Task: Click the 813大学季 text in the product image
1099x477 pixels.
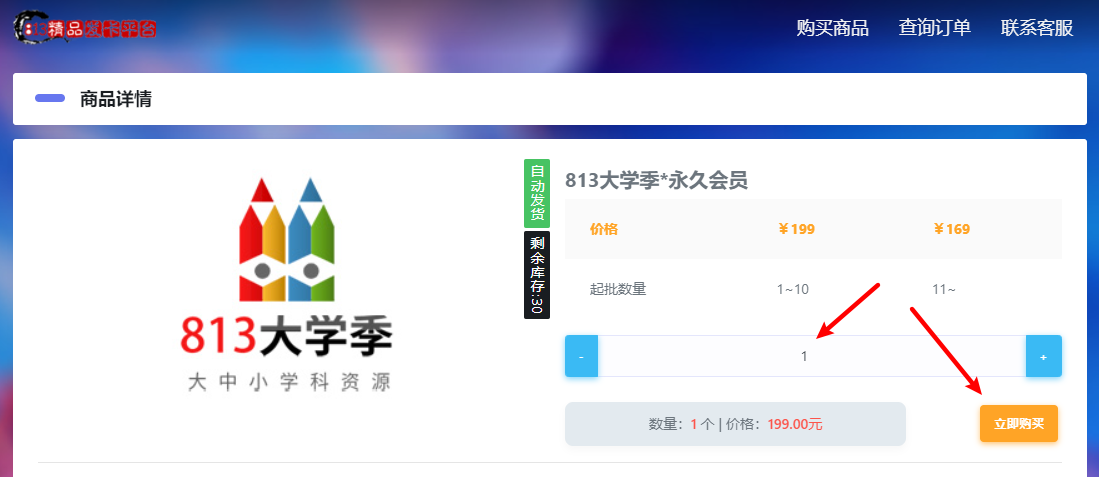Action: [x=286, y=338]
